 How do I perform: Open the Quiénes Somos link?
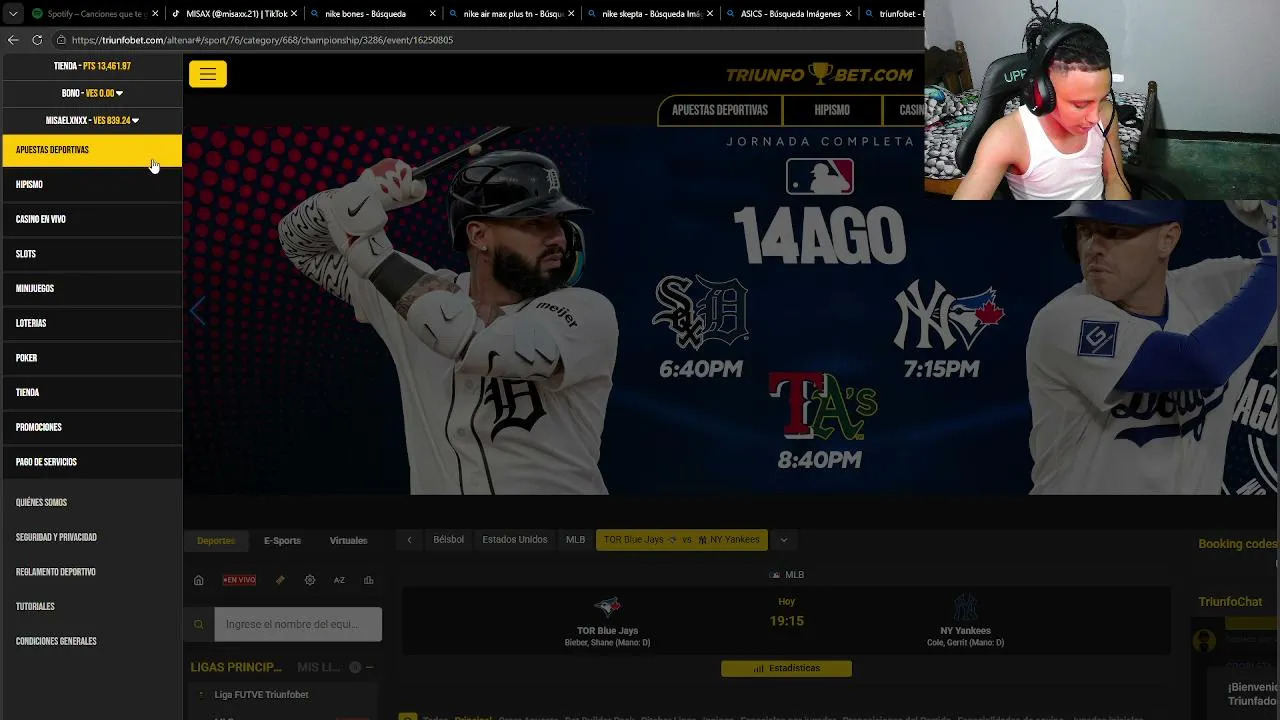pyautogui.click(x=41, y=502)
